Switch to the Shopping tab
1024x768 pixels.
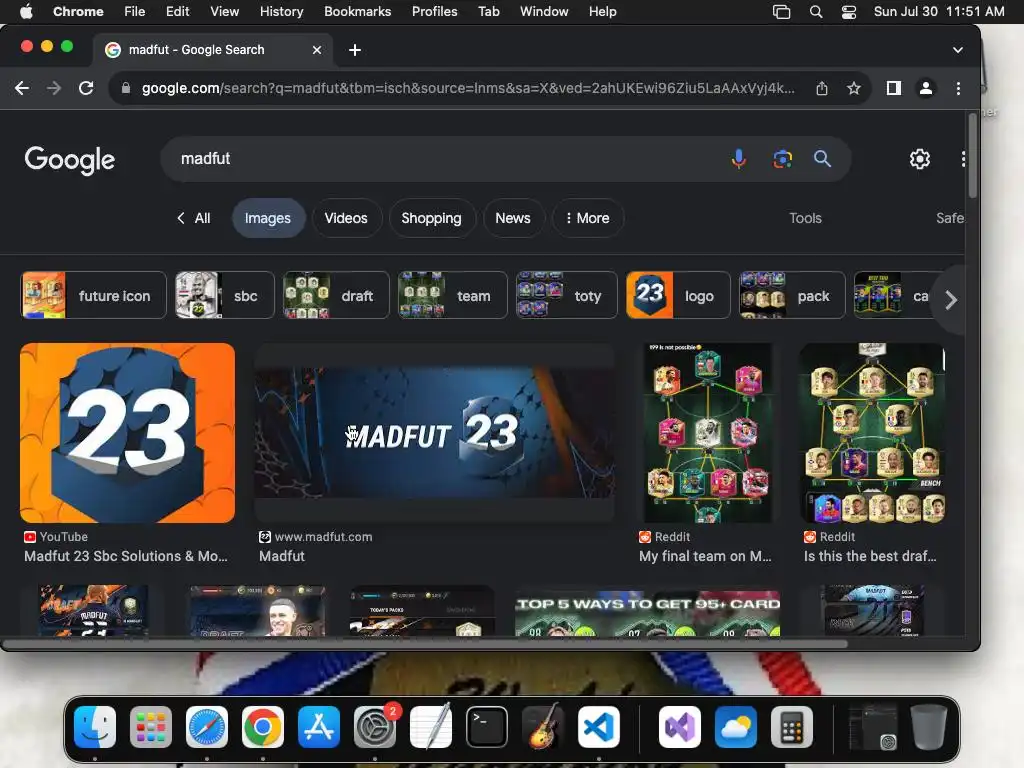click(x=431, y=218)
